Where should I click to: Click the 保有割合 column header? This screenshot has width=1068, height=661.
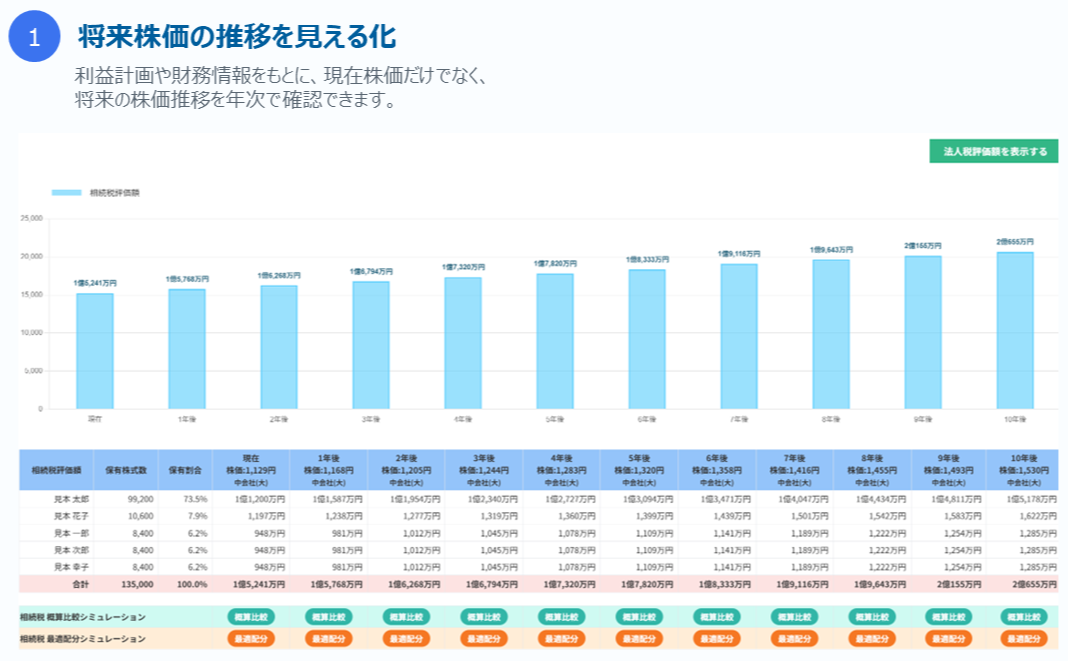coord(185,470)
